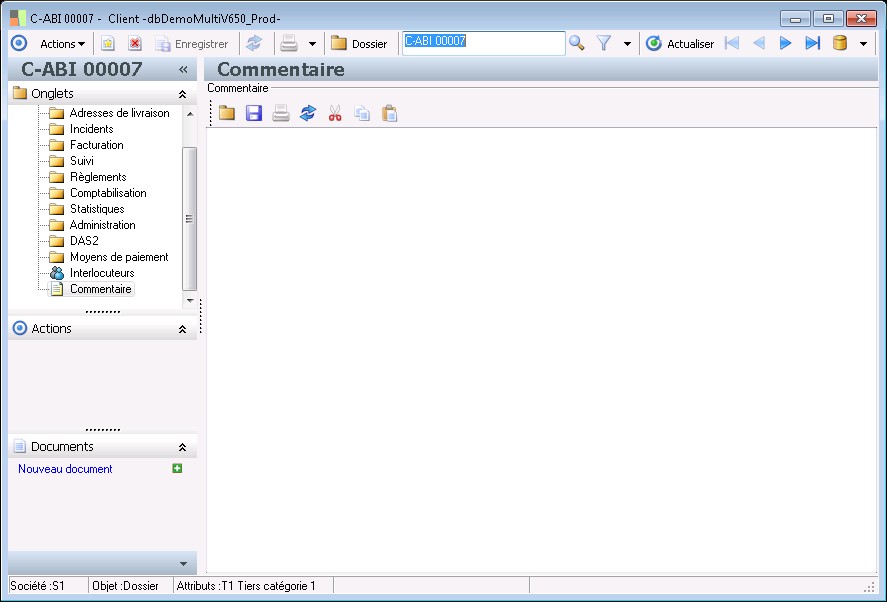
Task: Click the magnifier search icon
Action: coord(576,43)
